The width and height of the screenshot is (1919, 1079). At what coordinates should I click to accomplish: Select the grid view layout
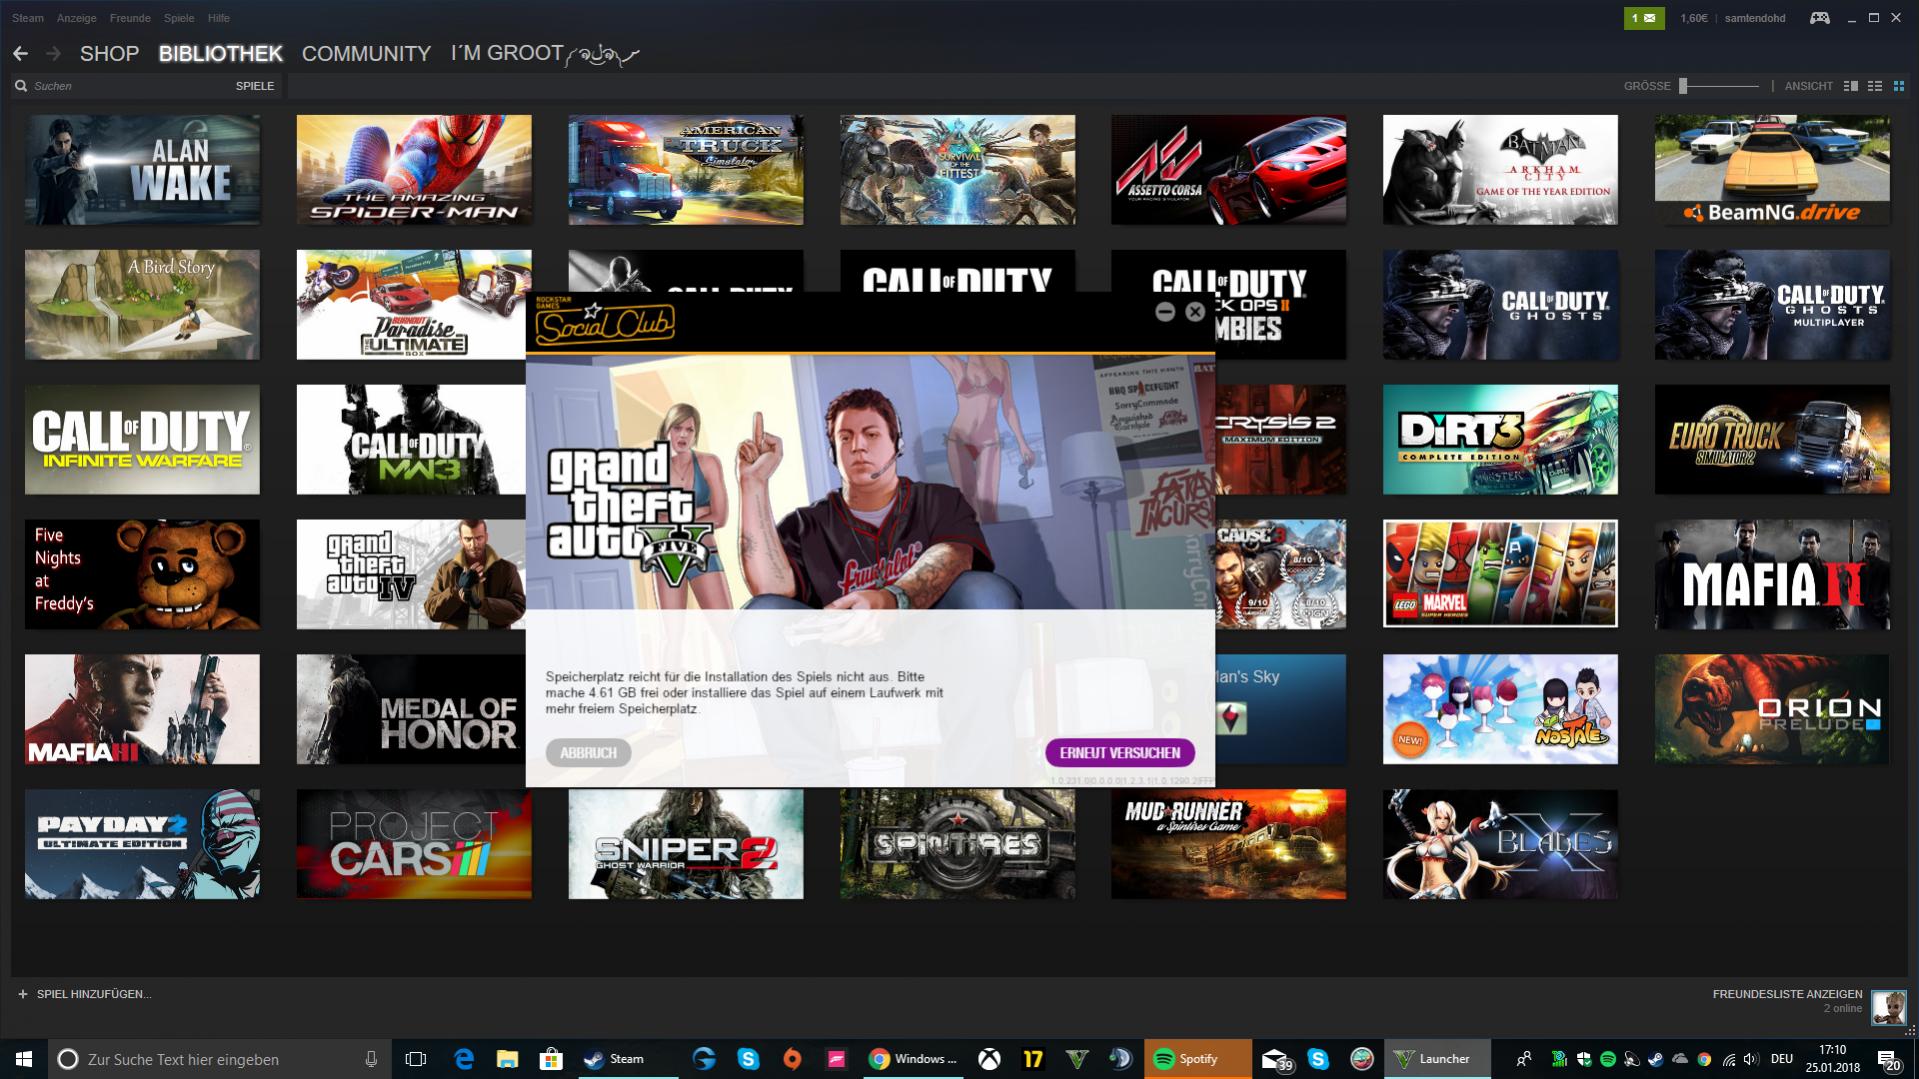(x=1899, y=86)
